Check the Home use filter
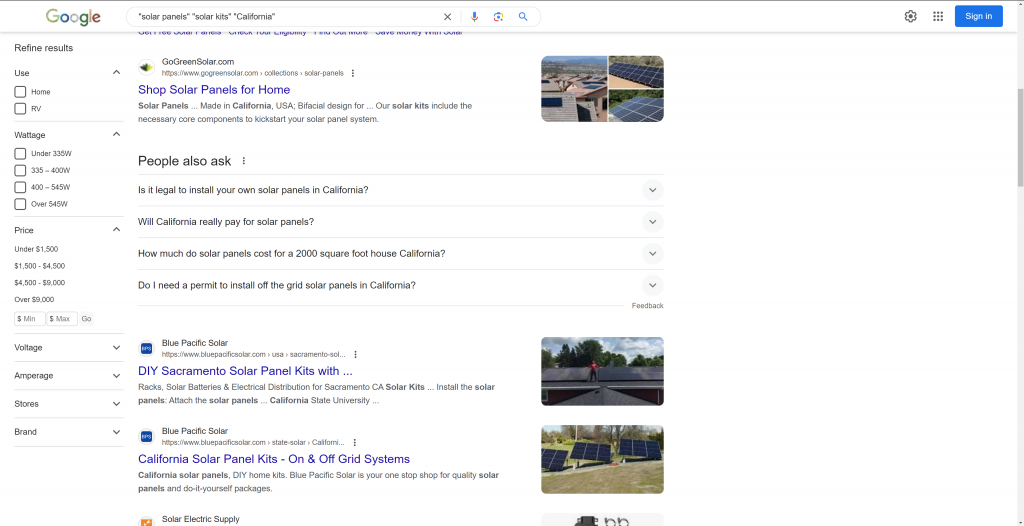This screenshot has height=526, width=1024. pyautogui.click(x=20, y=92)
